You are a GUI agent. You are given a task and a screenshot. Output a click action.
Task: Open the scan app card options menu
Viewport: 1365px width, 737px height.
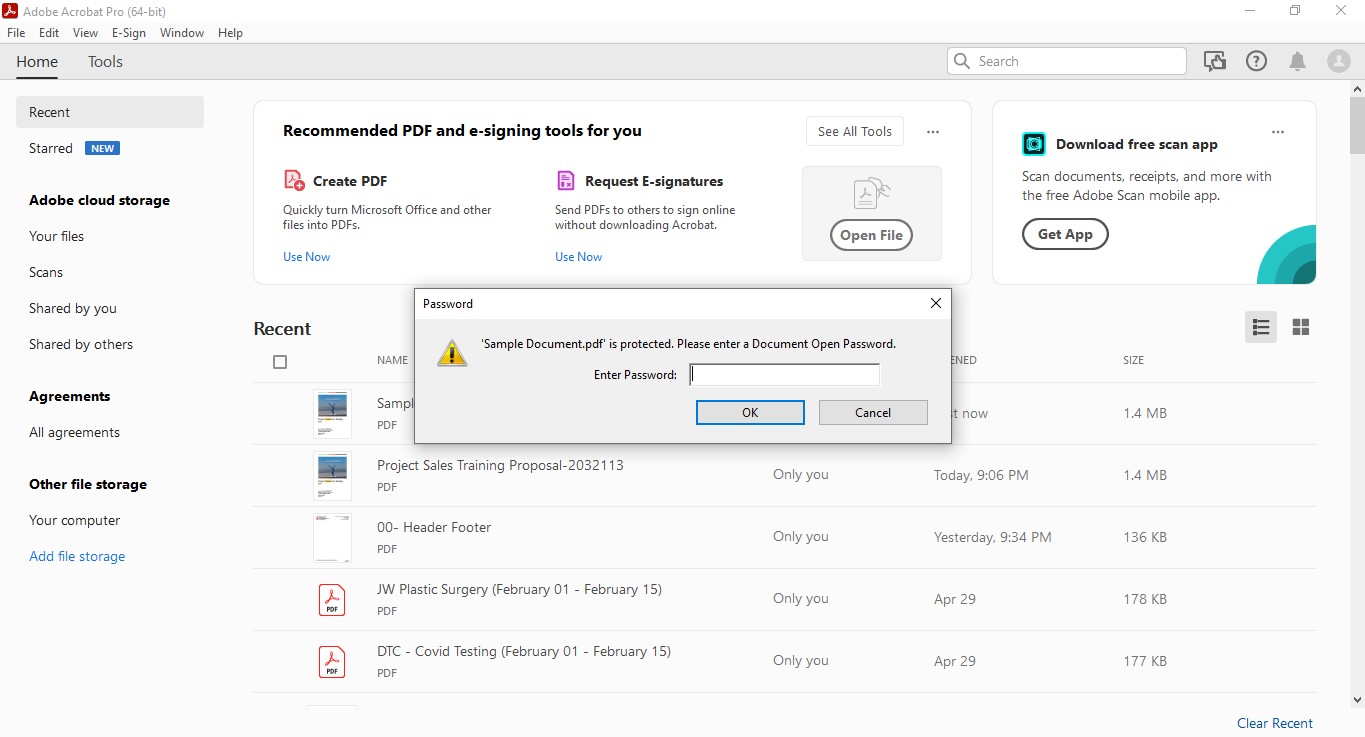point(1277,131)
